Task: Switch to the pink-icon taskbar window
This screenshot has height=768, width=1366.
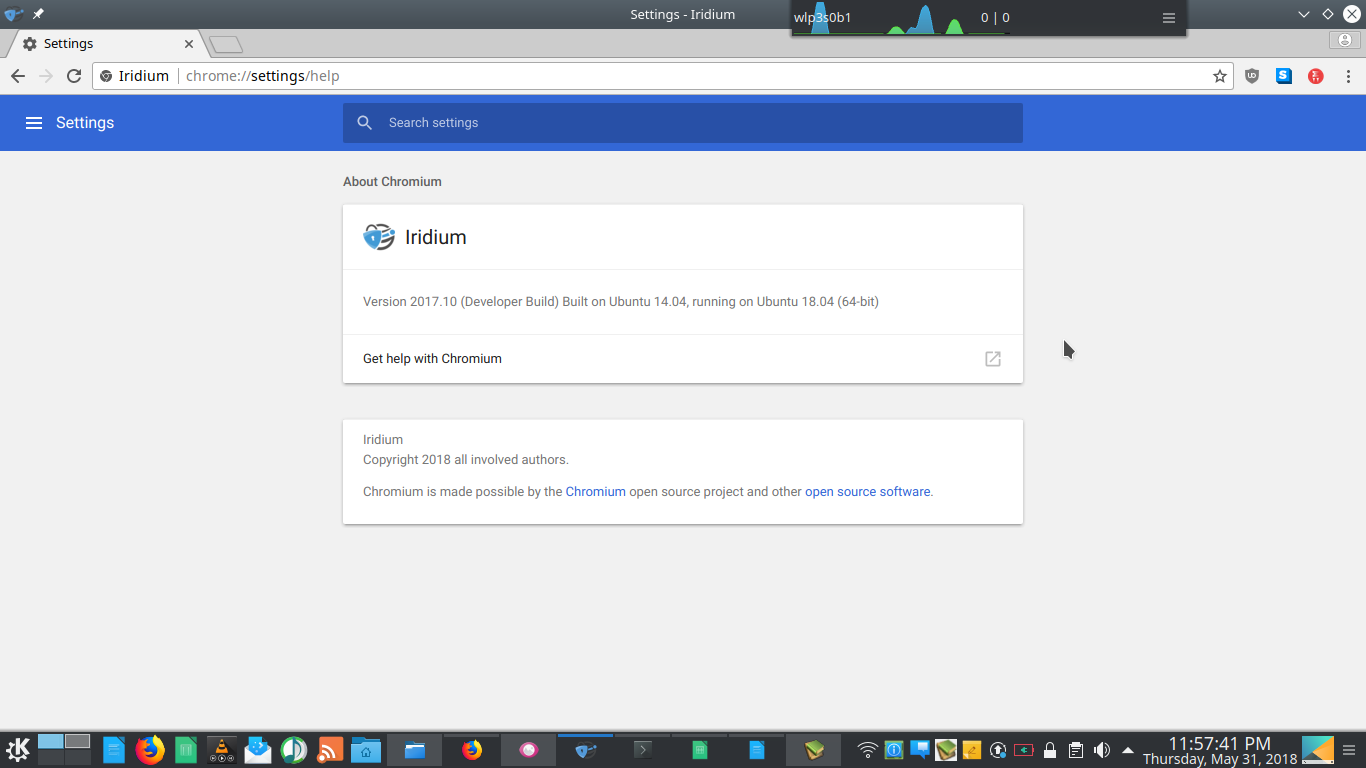Action: [529, 750]
